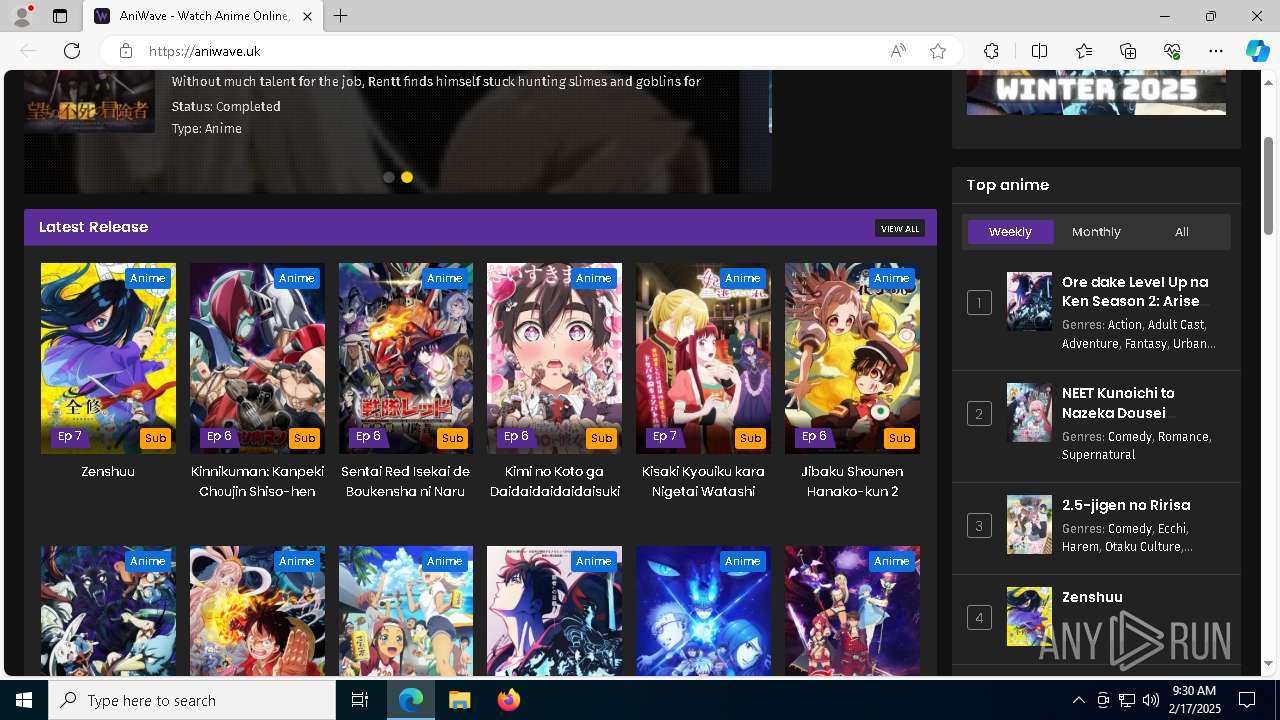Show hidden tray icons chevron

[x=1078, y=700]
